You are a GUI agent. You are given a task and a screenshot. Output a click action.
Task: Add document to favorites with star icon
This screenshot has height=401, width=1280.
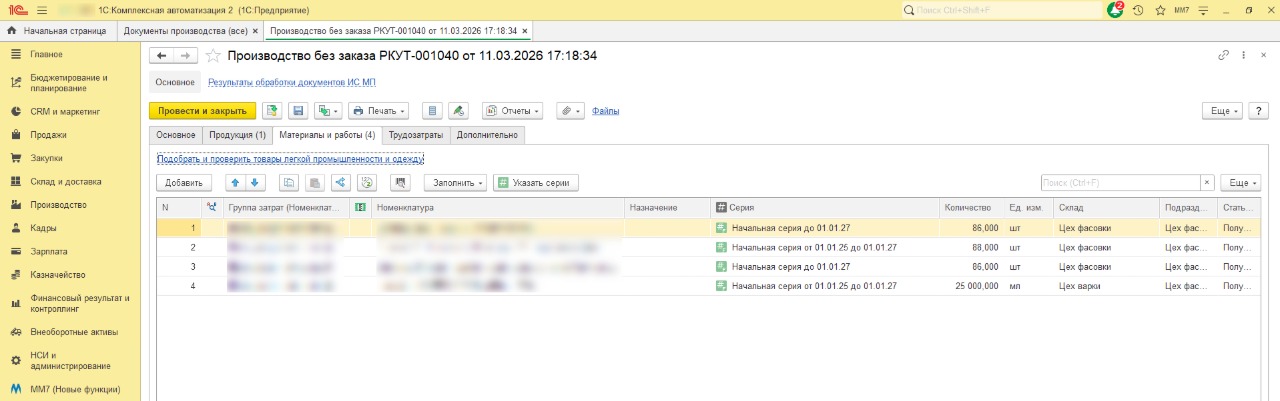[x=212, y=56]
